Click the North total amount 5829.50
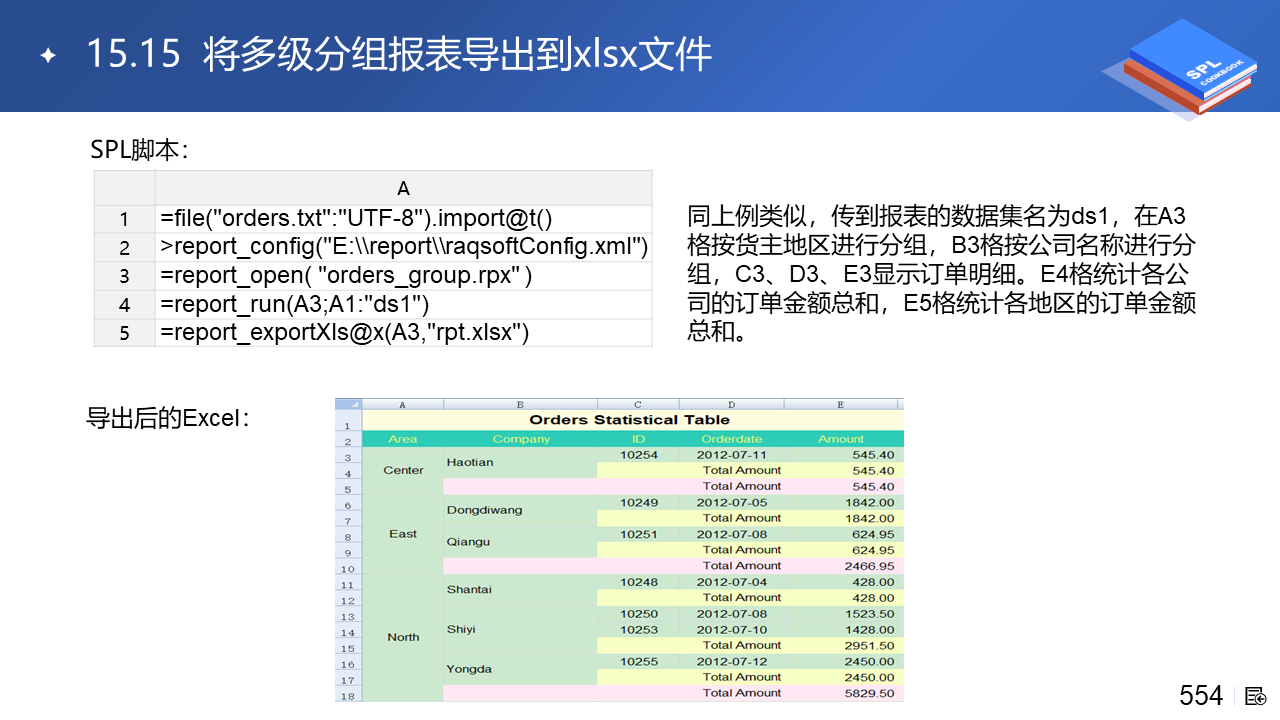Viewport: 1280px width, 720px height. pyautogui.click(x=844, y=693)
